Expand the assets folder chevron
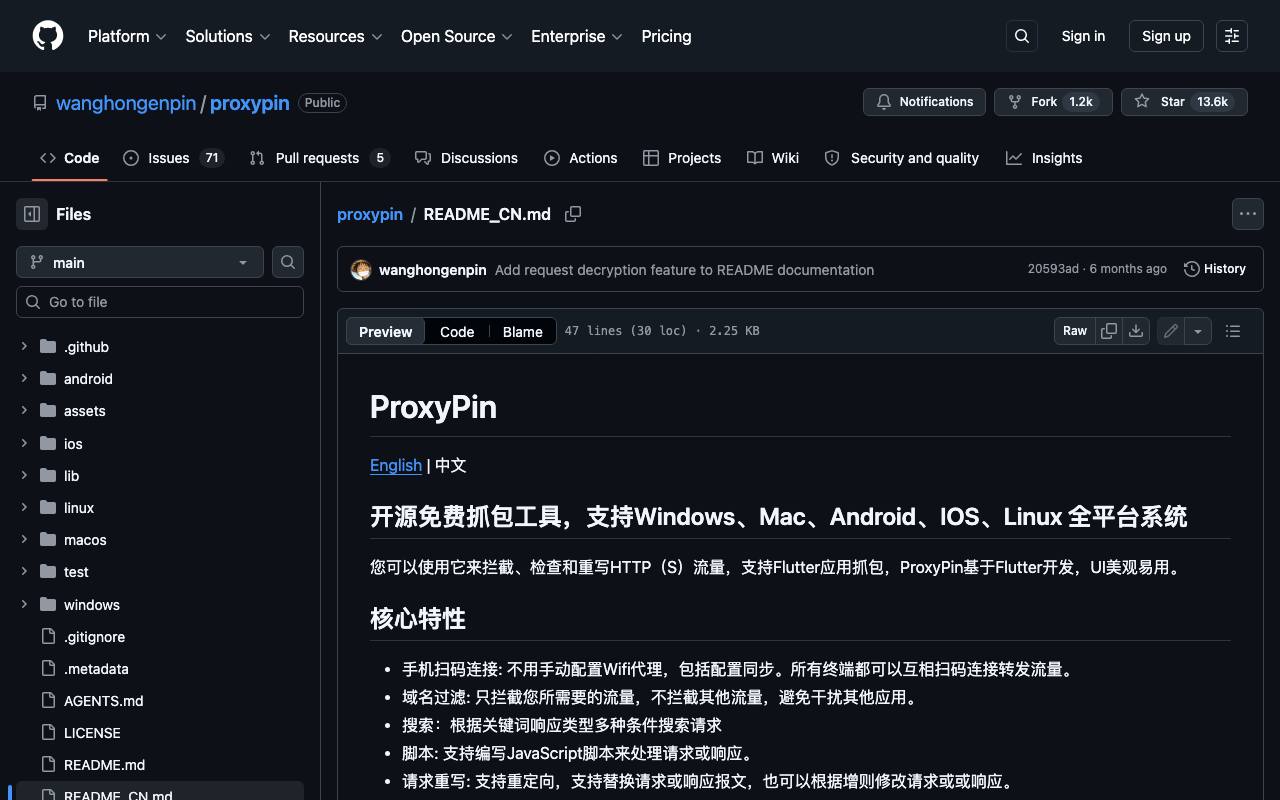The image size is (1280, 800). click(x=24, y=411)
